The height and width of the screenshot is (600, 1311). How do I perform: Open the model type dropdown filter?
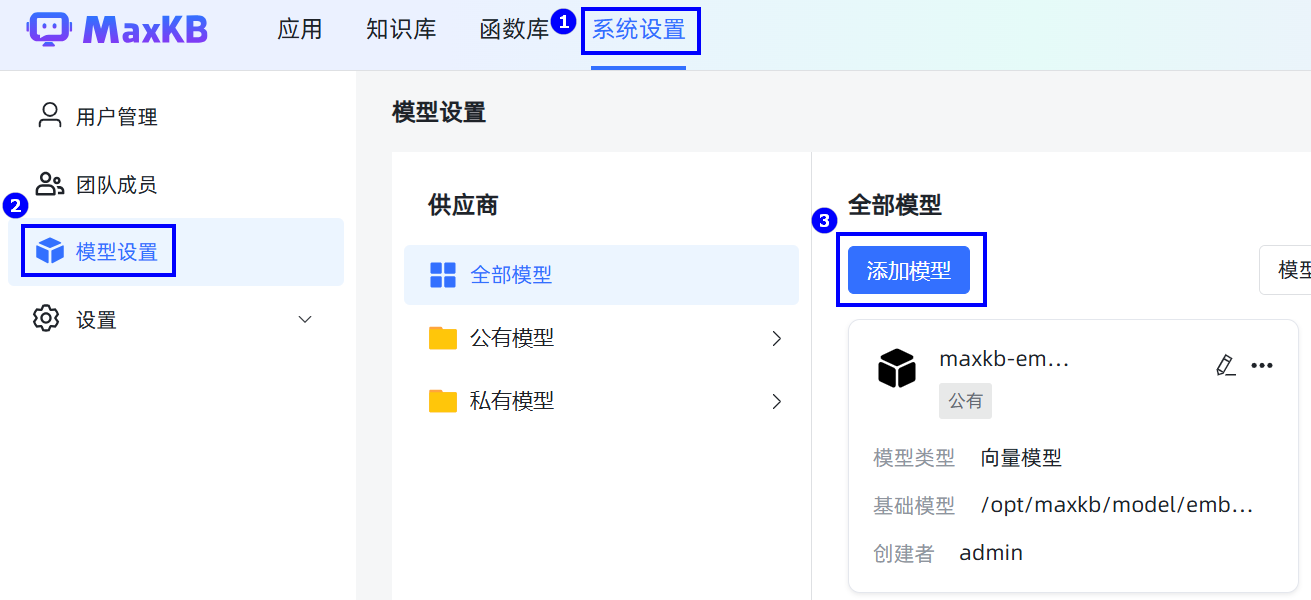(1288, 270)
